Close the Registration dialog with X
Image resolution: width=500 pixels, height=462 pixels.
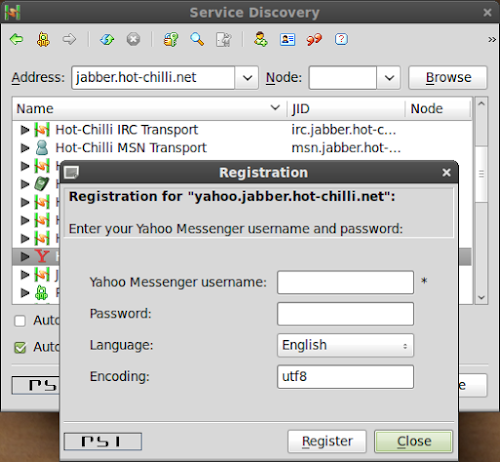pyautogui.click(x=446, y=172)
